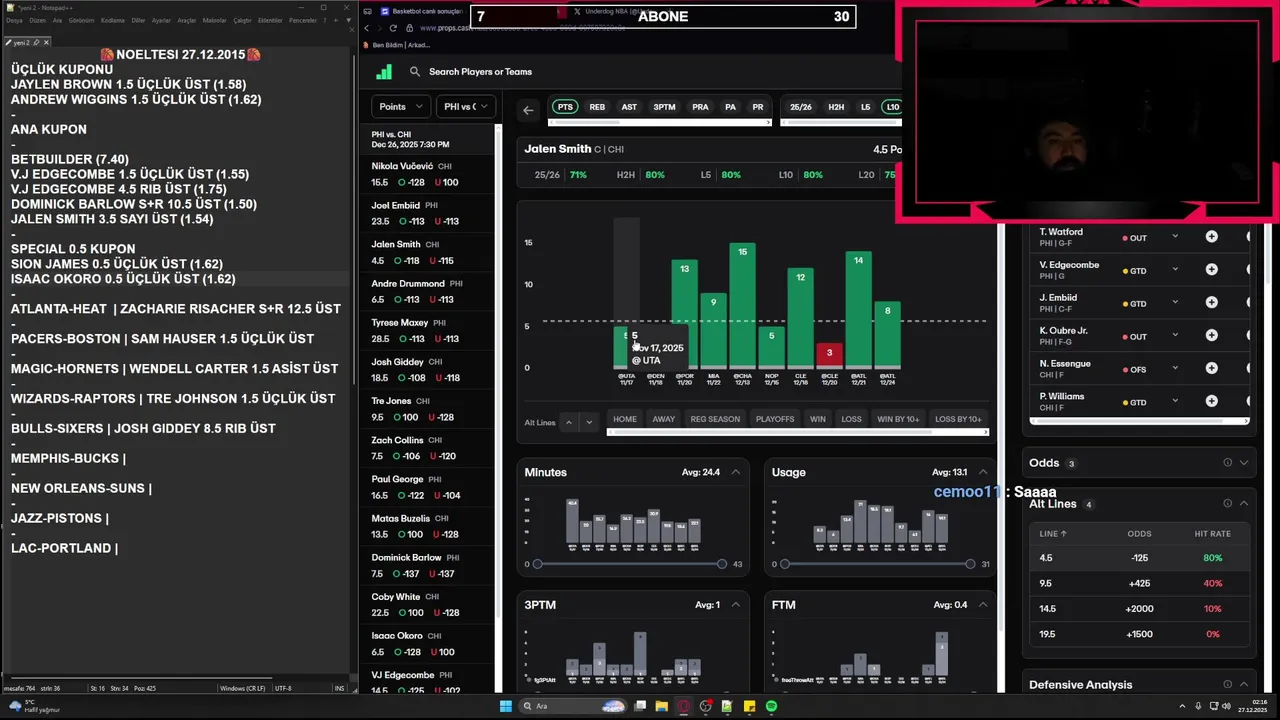Toggle the 3PTM stat pill
This screenshot has width=1280, height=720.
coord(664,107)
